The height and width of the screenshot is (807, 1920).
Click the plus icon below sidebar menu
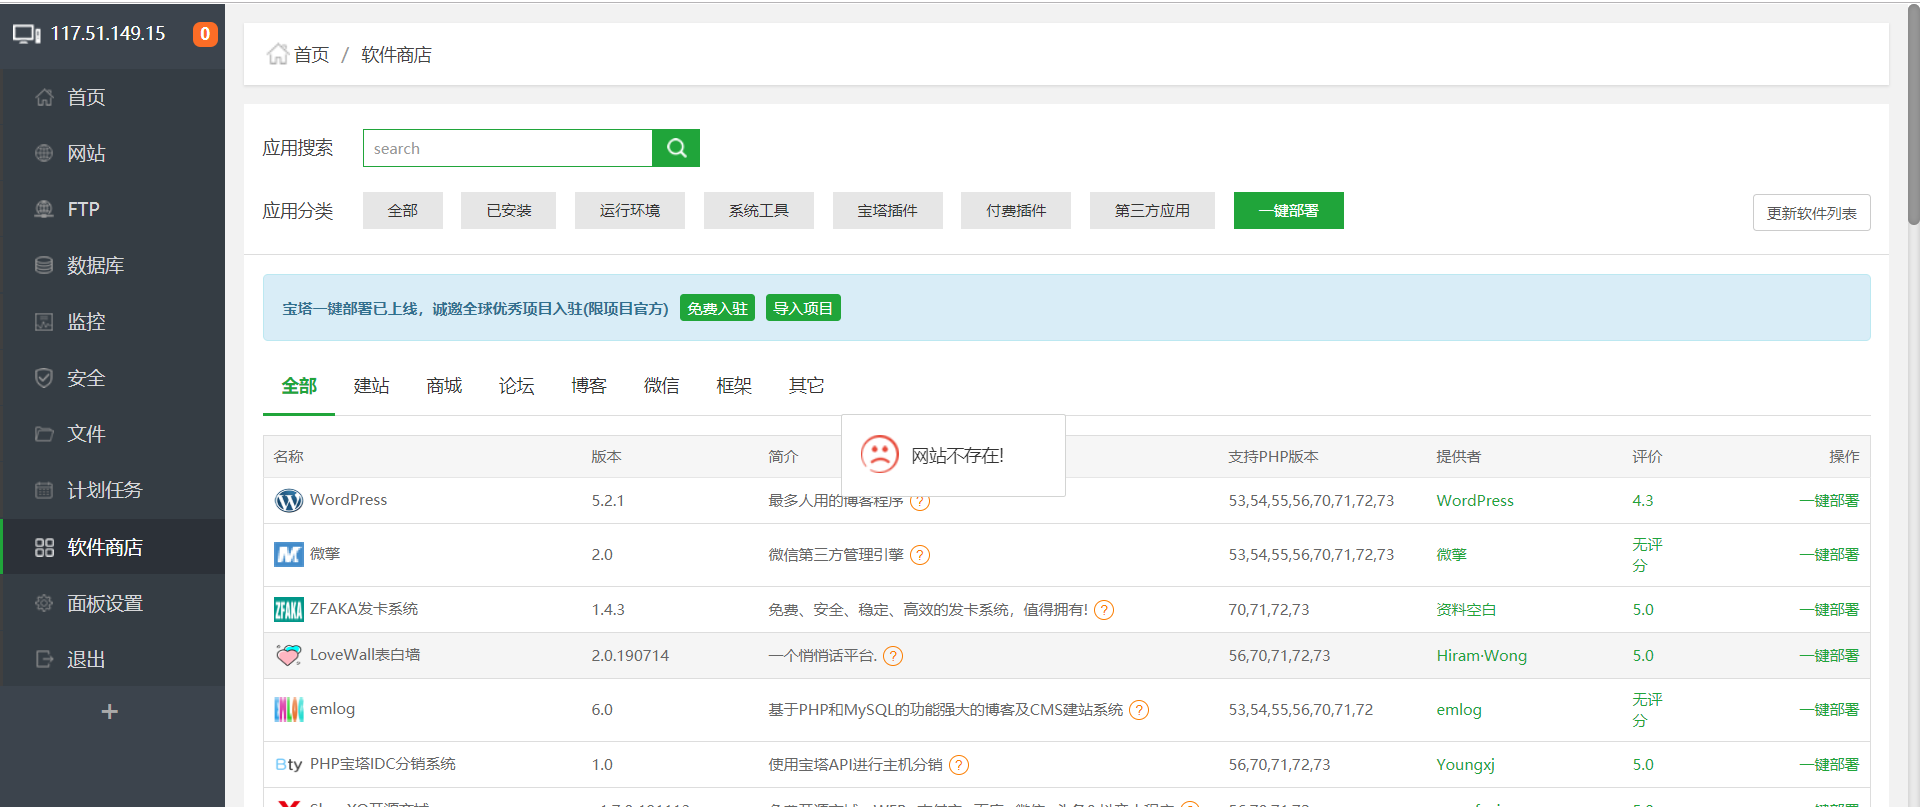[110, 711]
